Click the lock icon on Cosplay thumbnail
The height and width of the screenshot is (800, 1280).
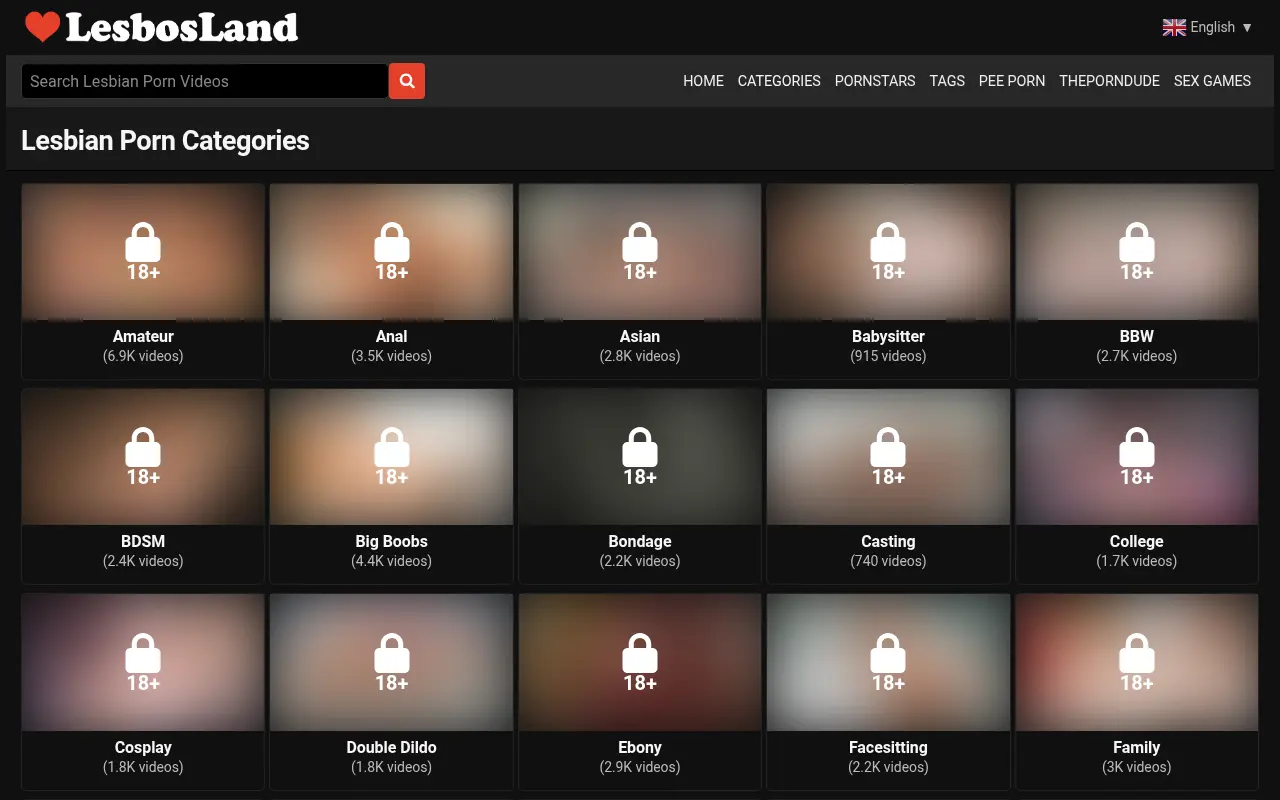click(x=143, y=653)
